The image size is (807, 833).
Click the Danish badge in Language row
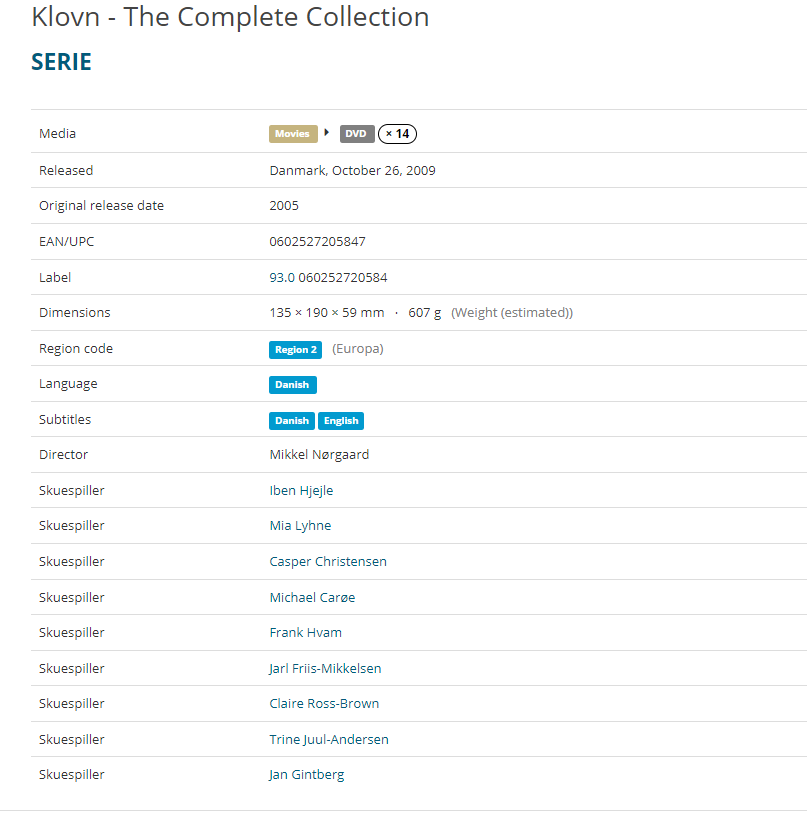point(292,385)
